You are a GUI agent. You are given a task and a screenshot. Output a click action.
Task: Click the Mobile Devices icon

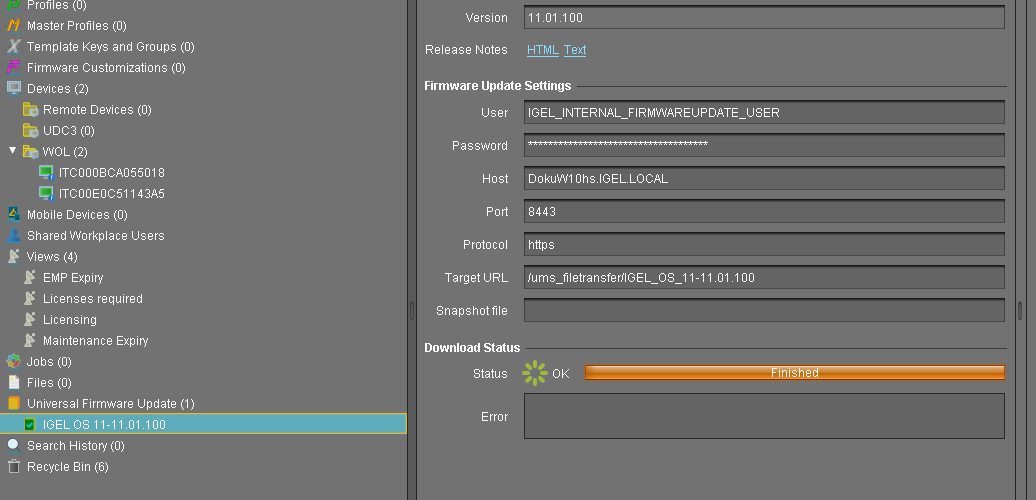click(14, 215)
